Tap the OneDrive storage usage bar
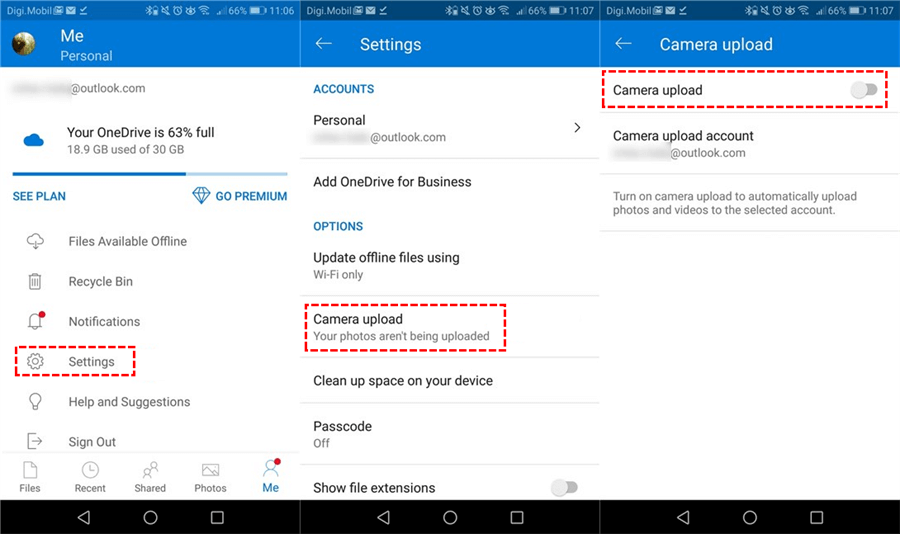This screenshot has height=534, width=900. 150,173
